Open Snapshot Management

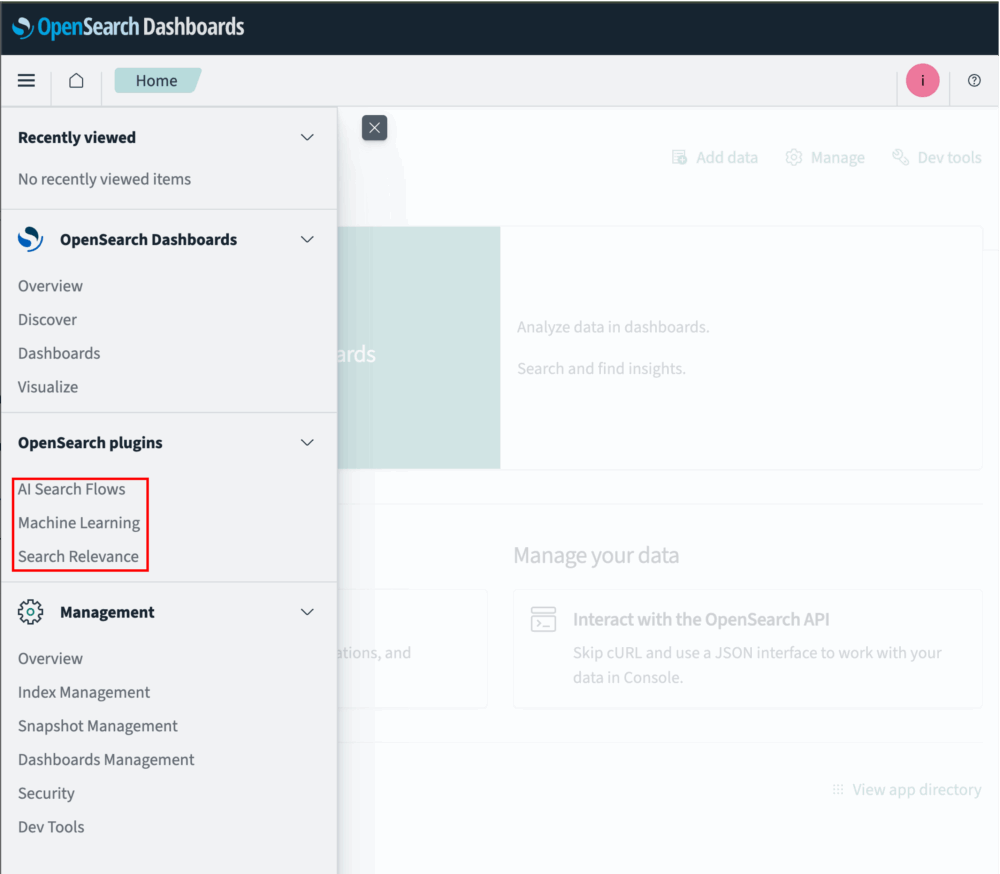pos(97,725)
